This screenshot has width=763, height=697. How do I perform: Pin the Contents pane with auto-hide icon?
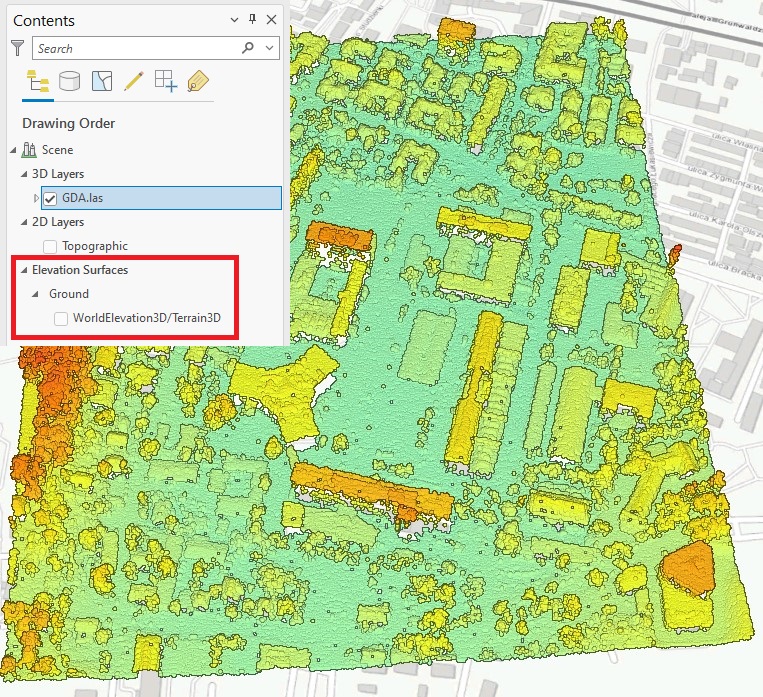252,19
